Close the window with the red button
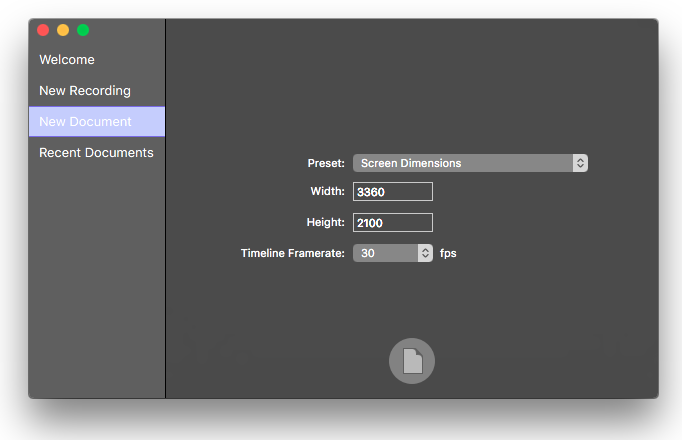 (x=43, y=30)
